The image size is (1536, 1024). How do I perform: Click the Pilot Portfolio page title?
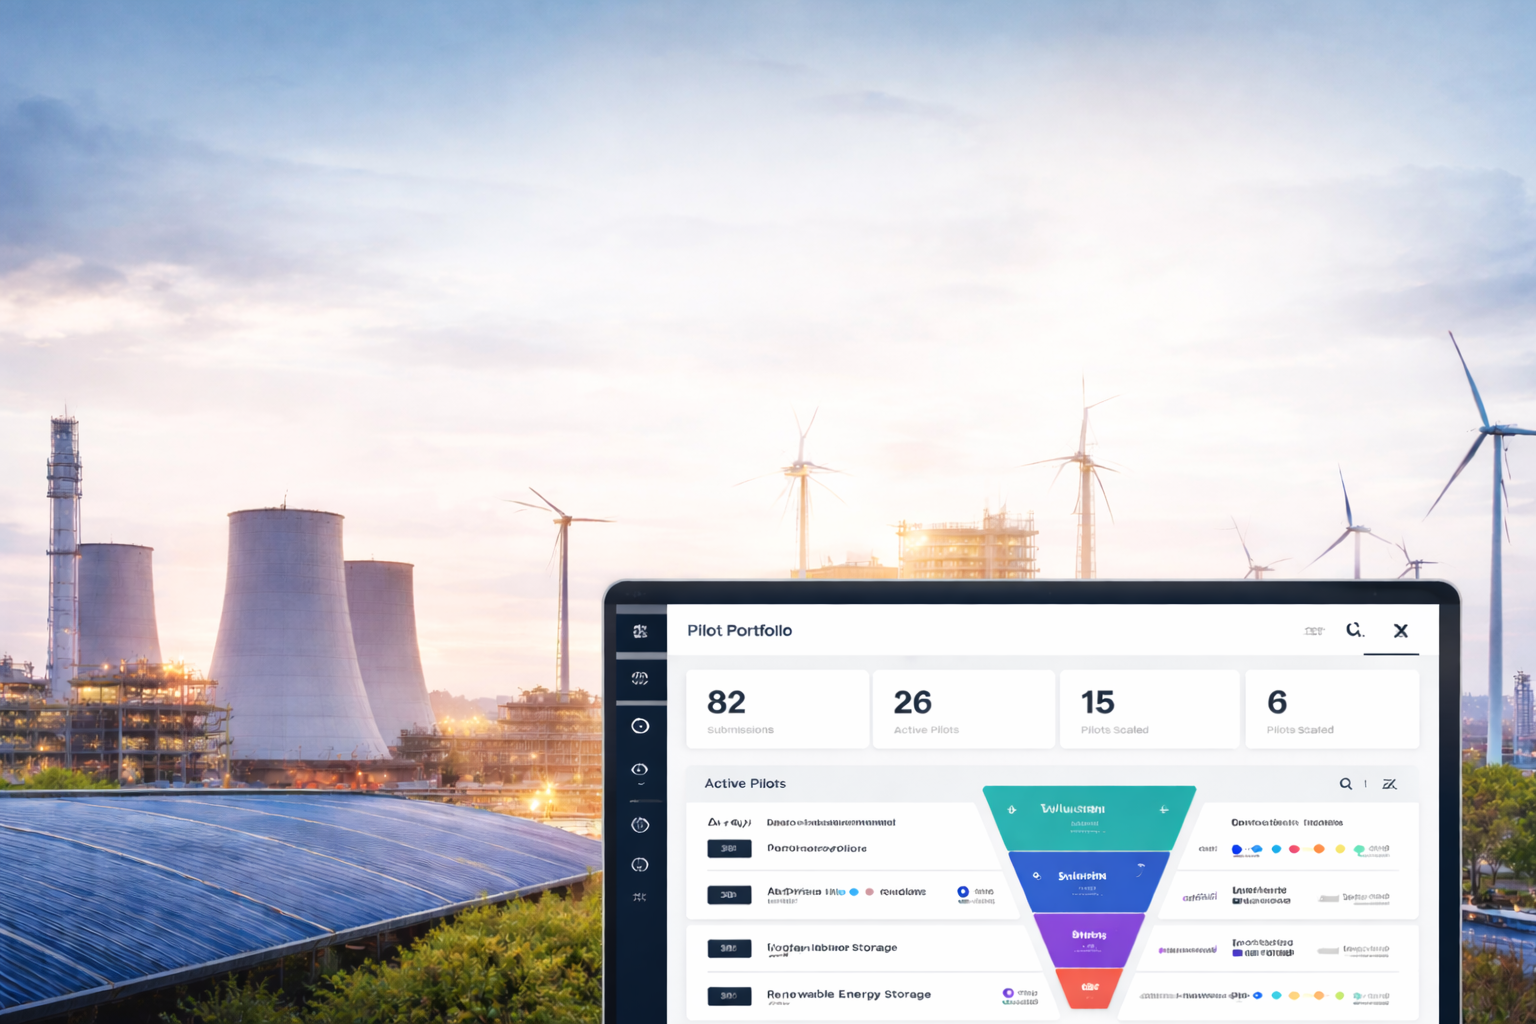739,630
